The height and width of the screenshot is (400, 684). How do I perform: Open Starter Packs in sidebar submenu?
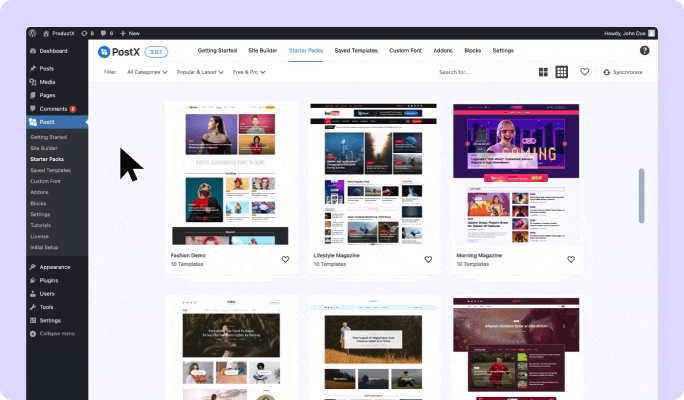[x=47, y=159]
